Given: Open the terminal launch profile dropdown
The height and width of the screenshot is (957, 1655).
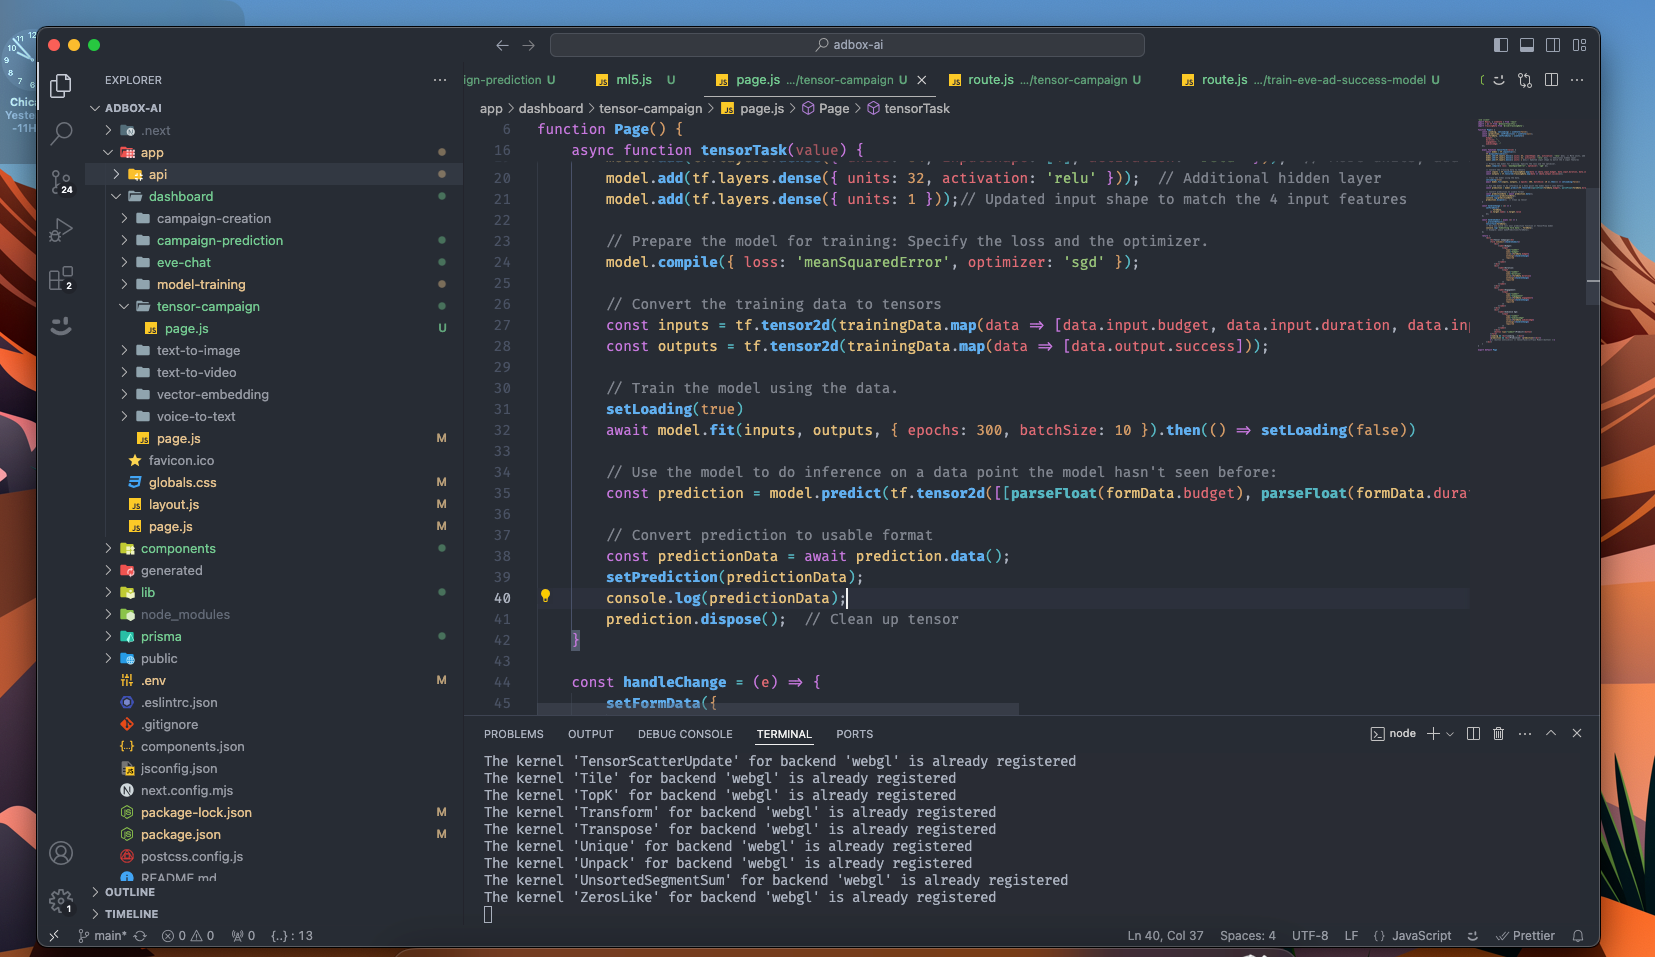Looking at the screenshot, I should [1450, 734].
